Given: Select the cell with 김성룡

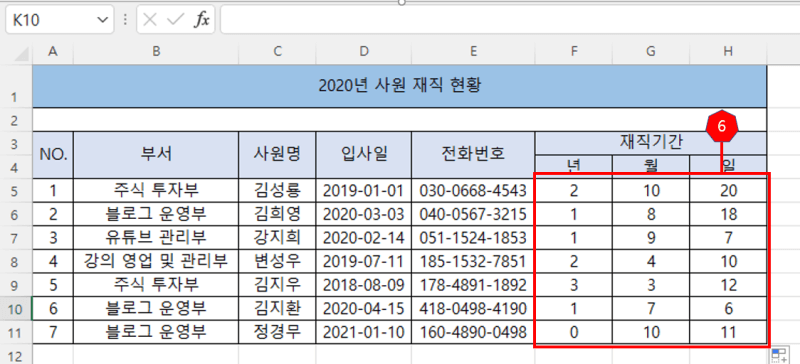Looking at the screenshot, I should 277,190.
